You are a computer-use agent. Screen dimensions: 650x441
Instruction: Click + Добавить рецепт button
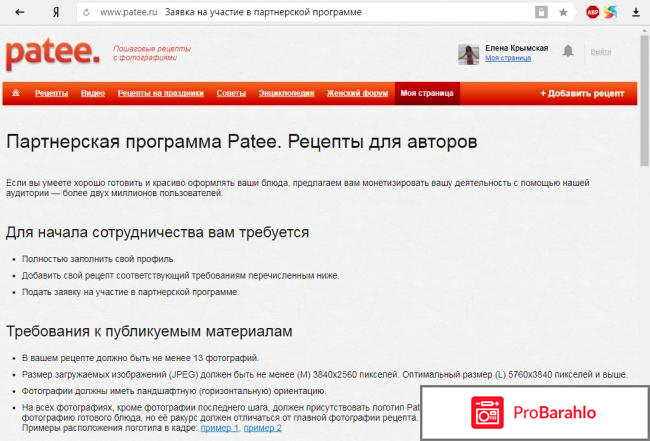pos(582,93)
